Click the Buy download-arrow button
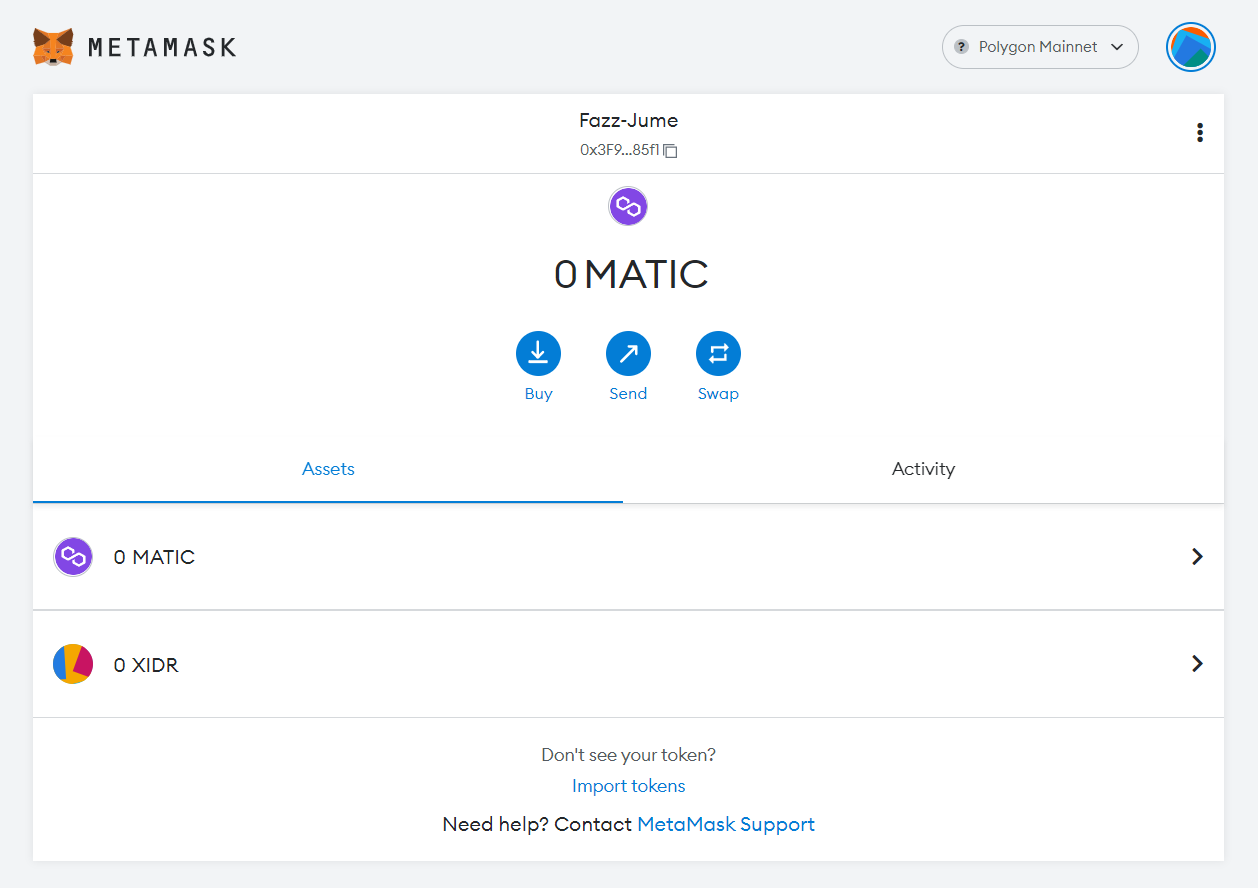The width and height of the screenshot is (1258, 888). coord(538,353)
